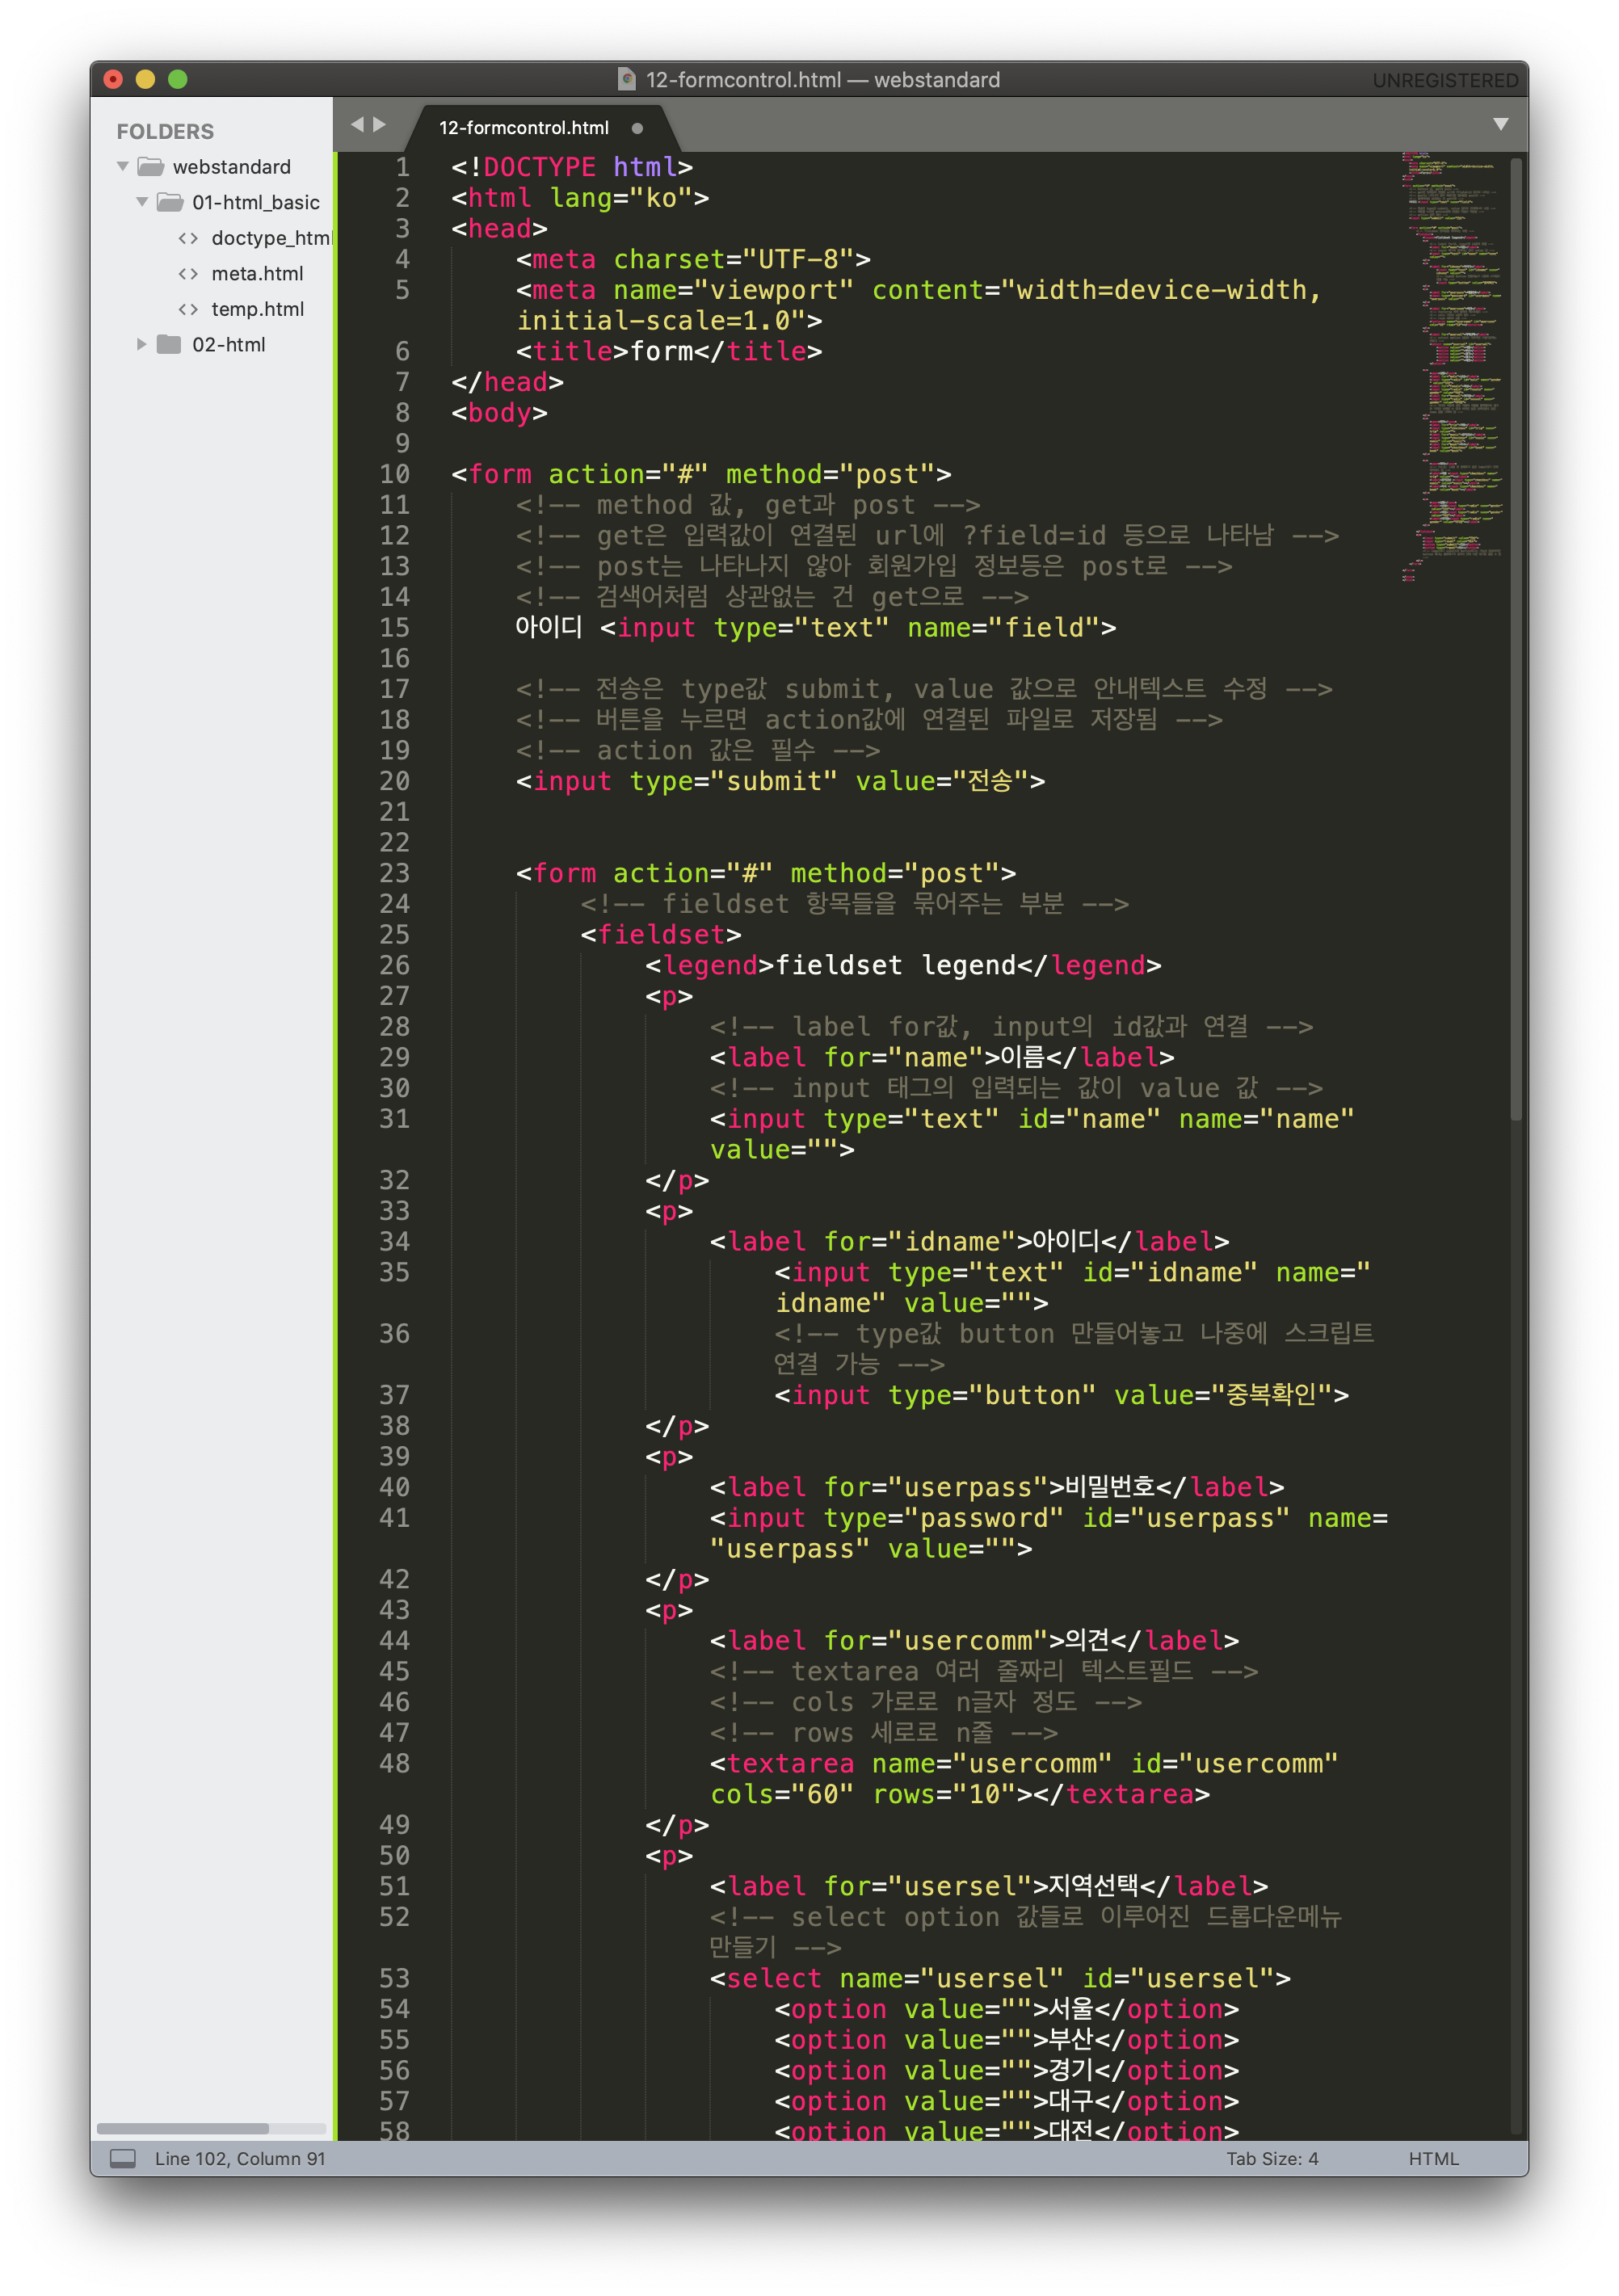
Task: Click the back navigation arrow in tab bar
Action: point(357,125)
